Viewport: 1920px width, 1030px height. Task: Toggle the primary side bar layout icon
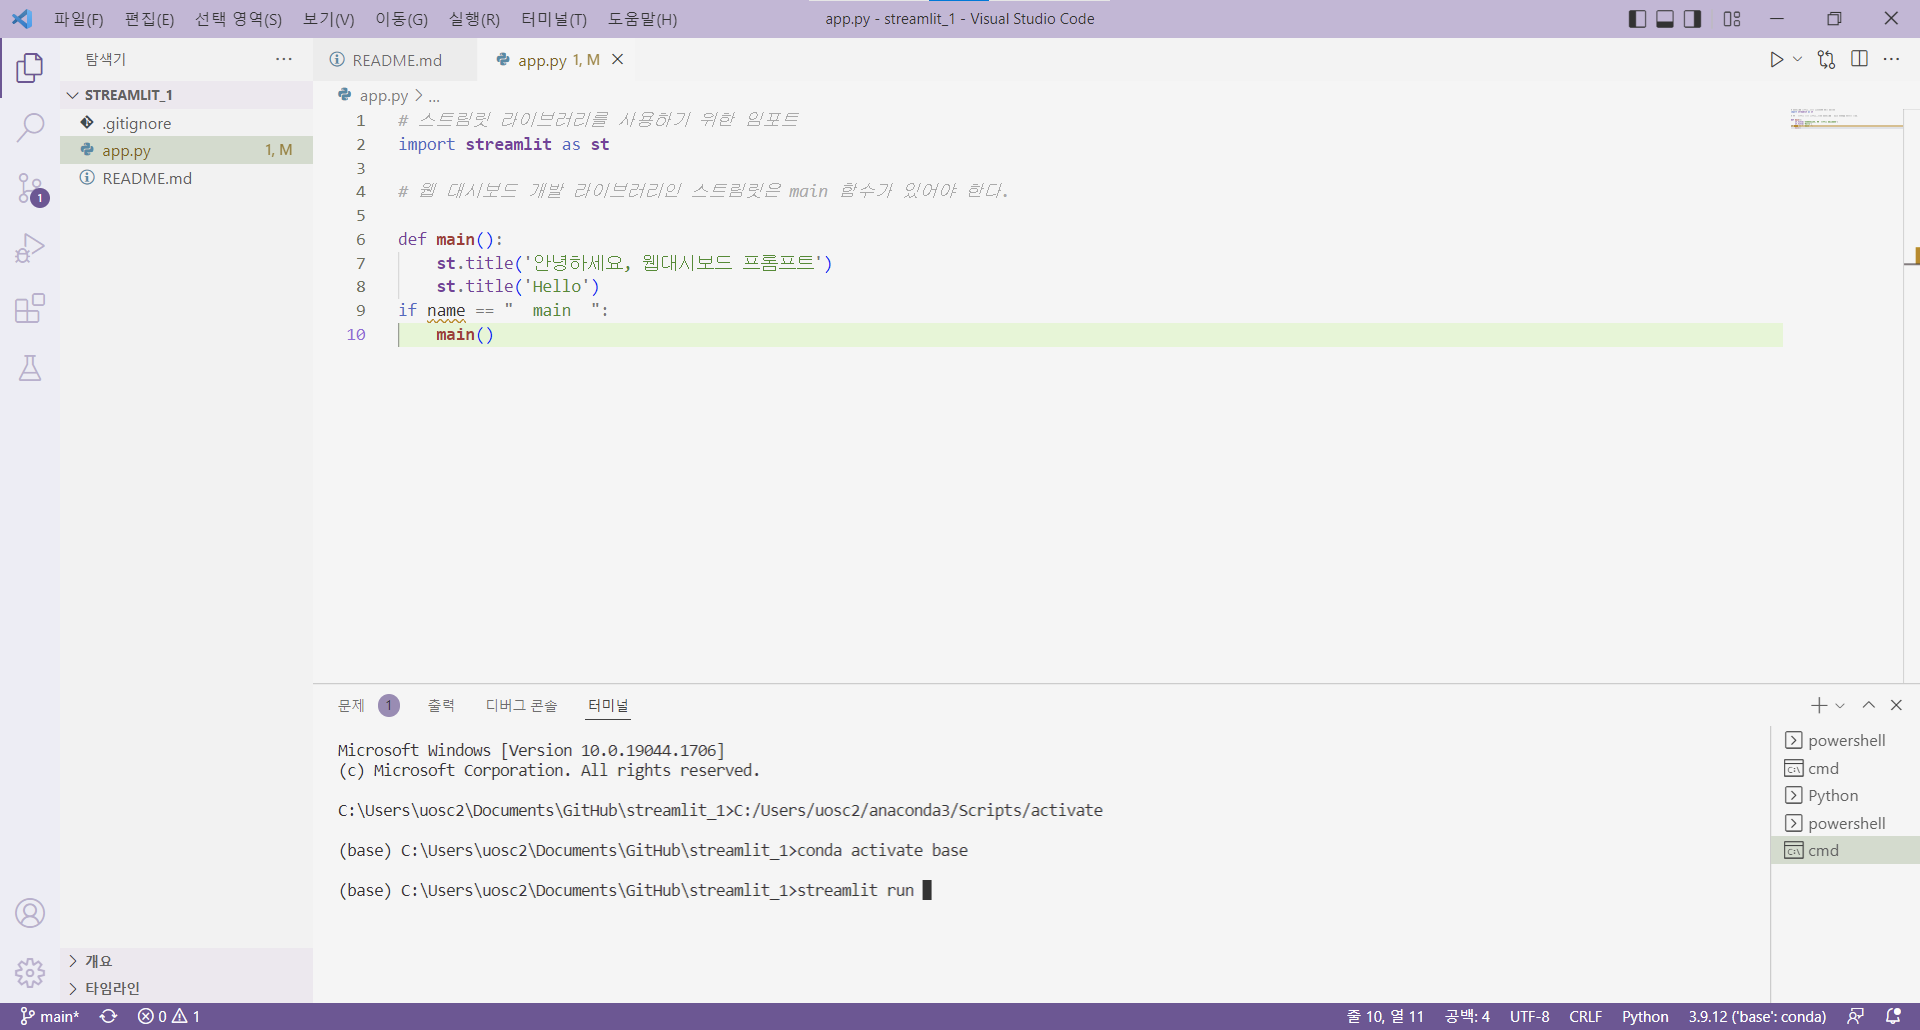tap(1637, 19)
